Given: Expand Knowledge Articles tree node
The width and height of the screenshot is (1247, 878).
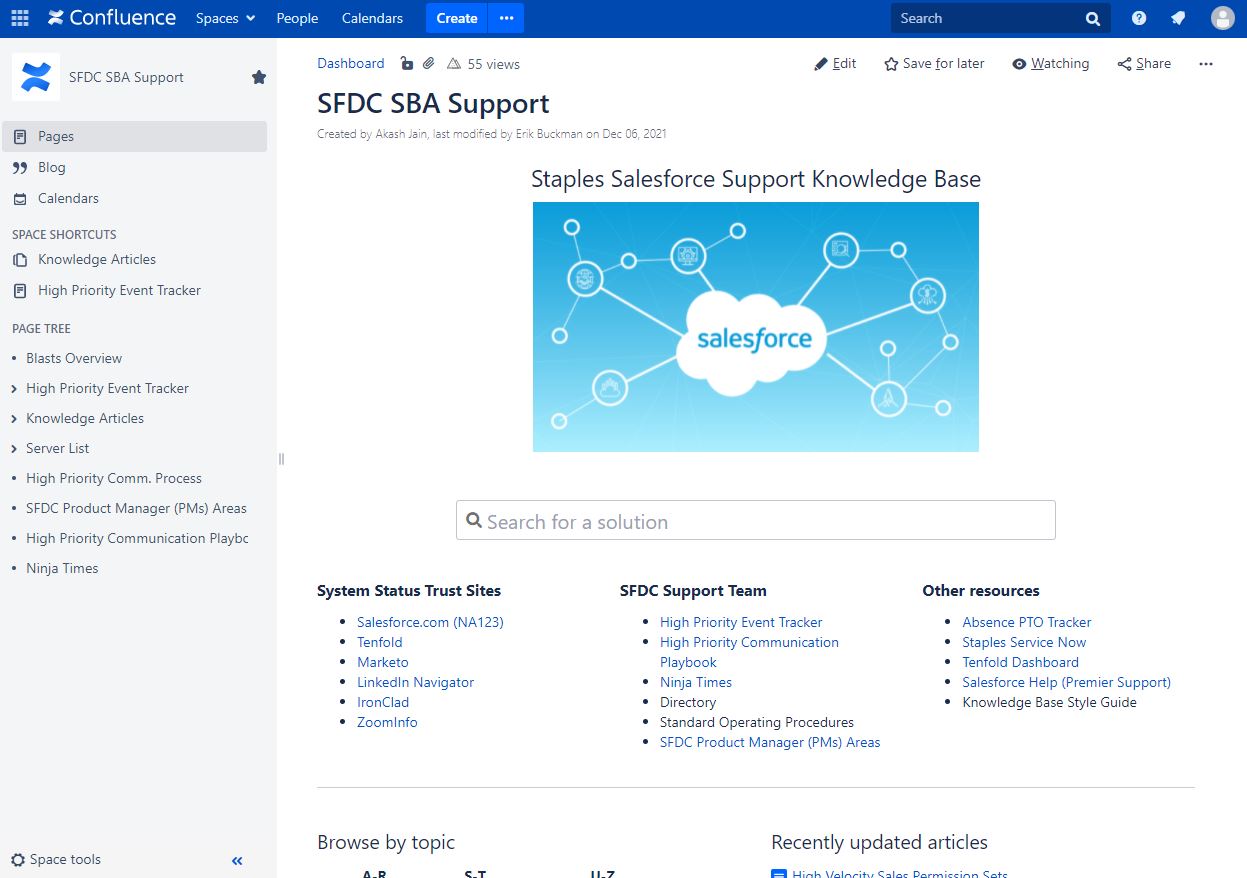Looking at the screenshot, I should coord(14,418).
